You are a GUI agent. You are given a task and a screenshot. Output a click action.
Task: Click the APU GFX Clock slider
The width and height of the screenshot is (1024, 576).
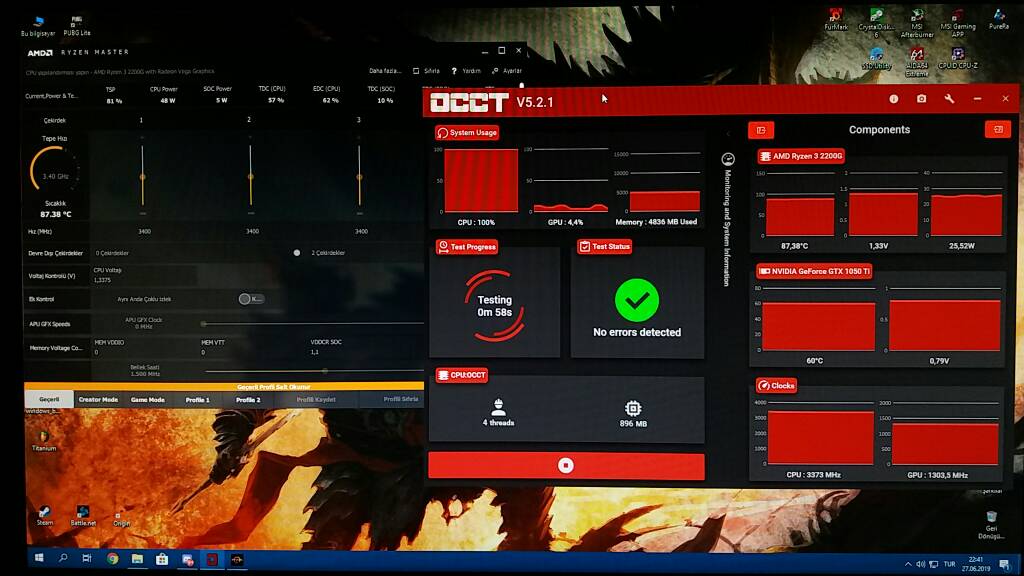(313, 323)
